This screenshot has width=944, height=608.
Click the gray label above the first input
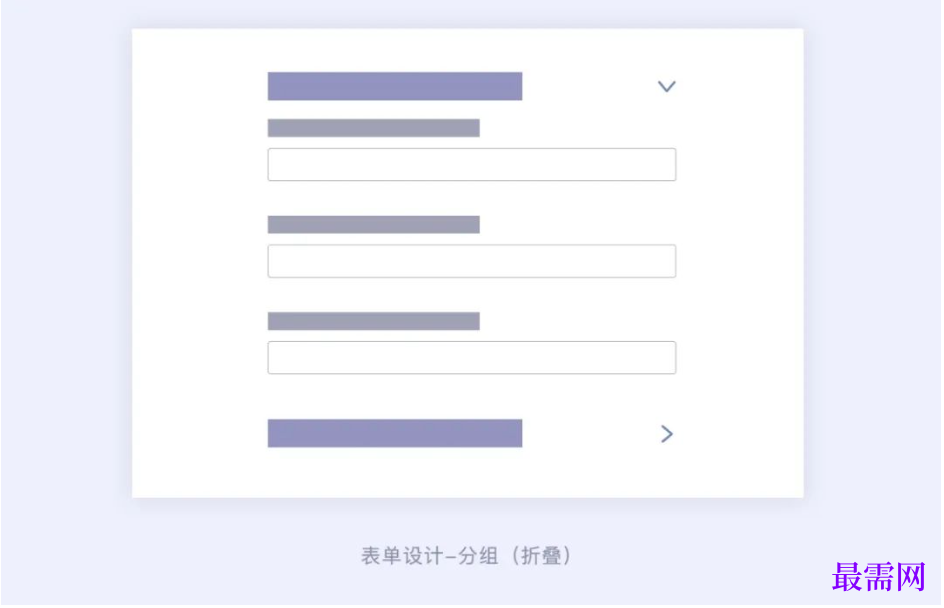(373, 128)
